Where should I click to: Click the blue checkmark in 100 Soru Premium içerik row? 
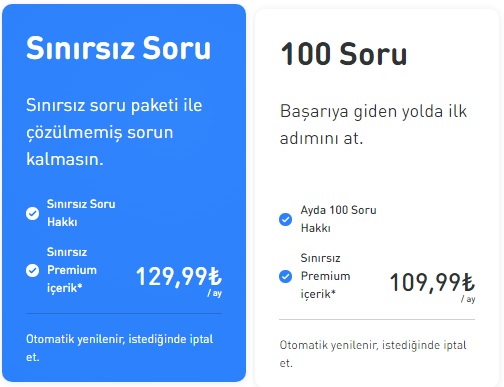point(285,276)
